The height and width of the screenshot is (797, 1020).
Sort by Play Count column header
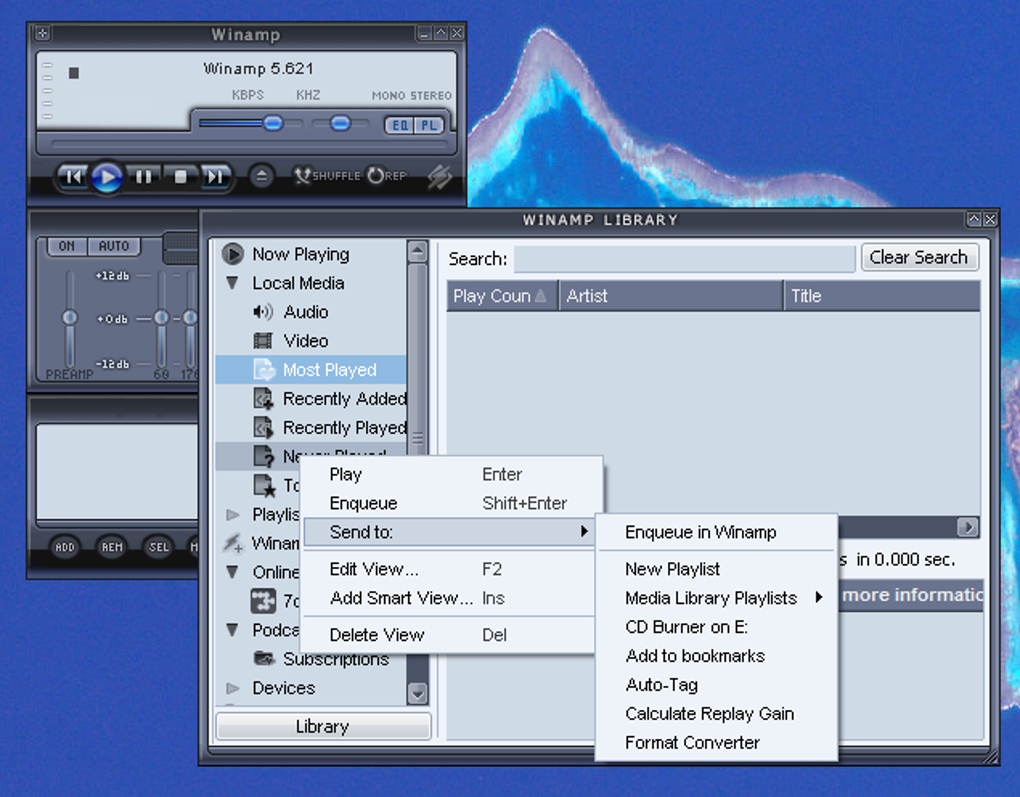(x=502, y=296)
